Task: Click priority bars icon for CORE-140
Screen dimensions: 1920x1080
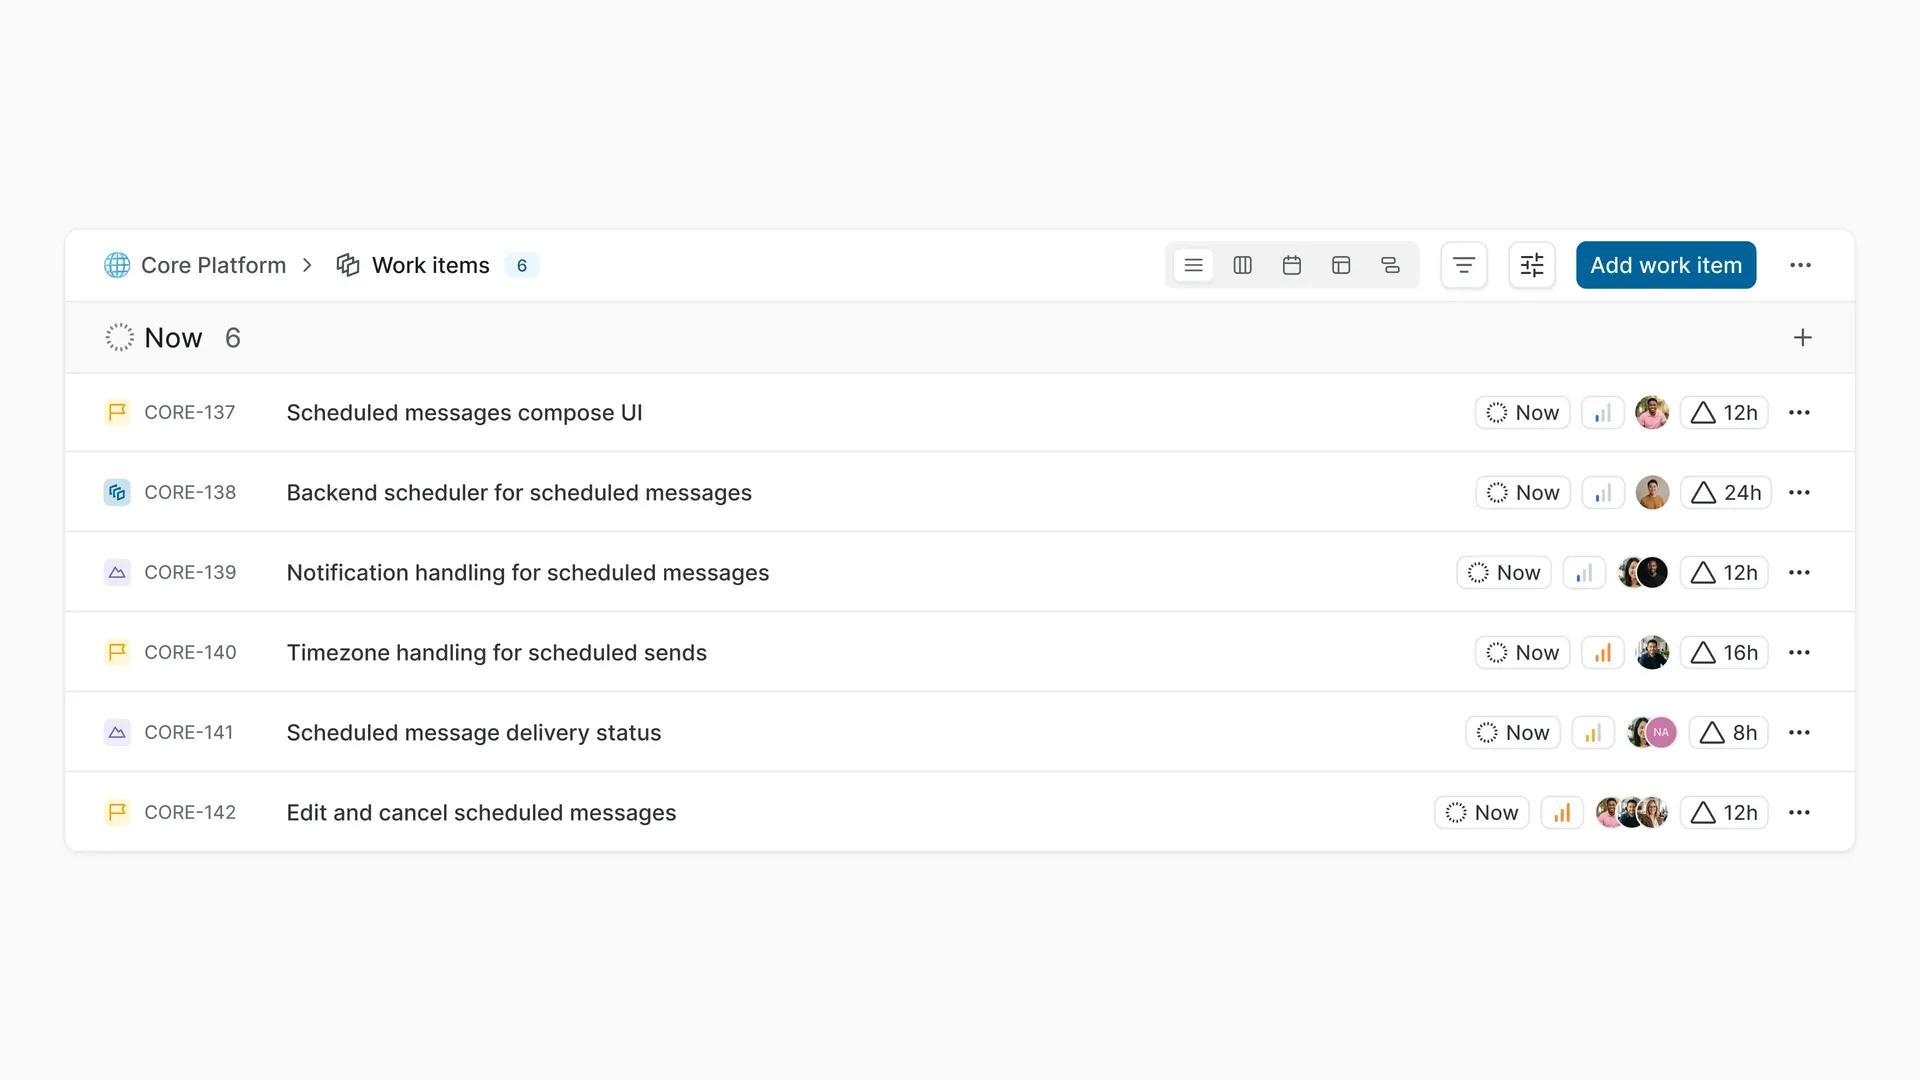Action: pos(1602,653)
